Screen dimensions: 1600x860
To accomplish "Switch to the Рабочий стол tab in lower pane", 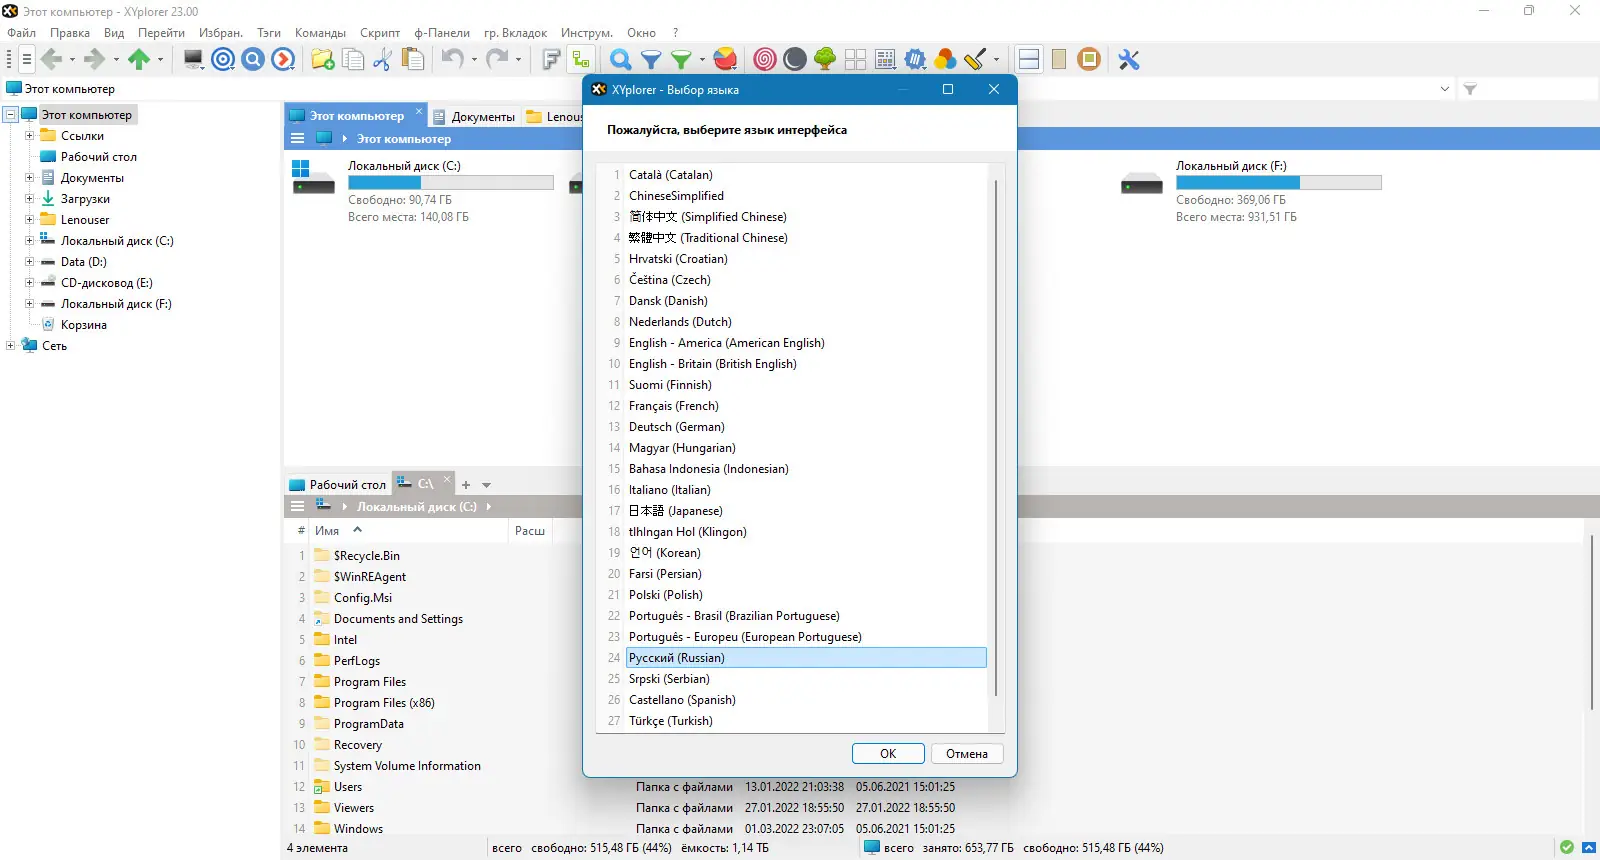I will tap(338, 484).
